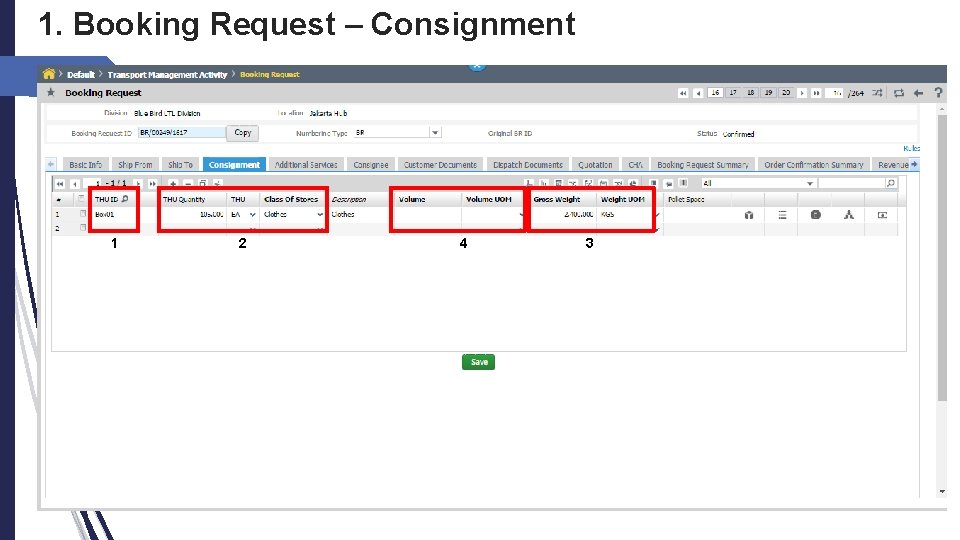Jump to page 20 in top pager

click(x=786, y=93)
